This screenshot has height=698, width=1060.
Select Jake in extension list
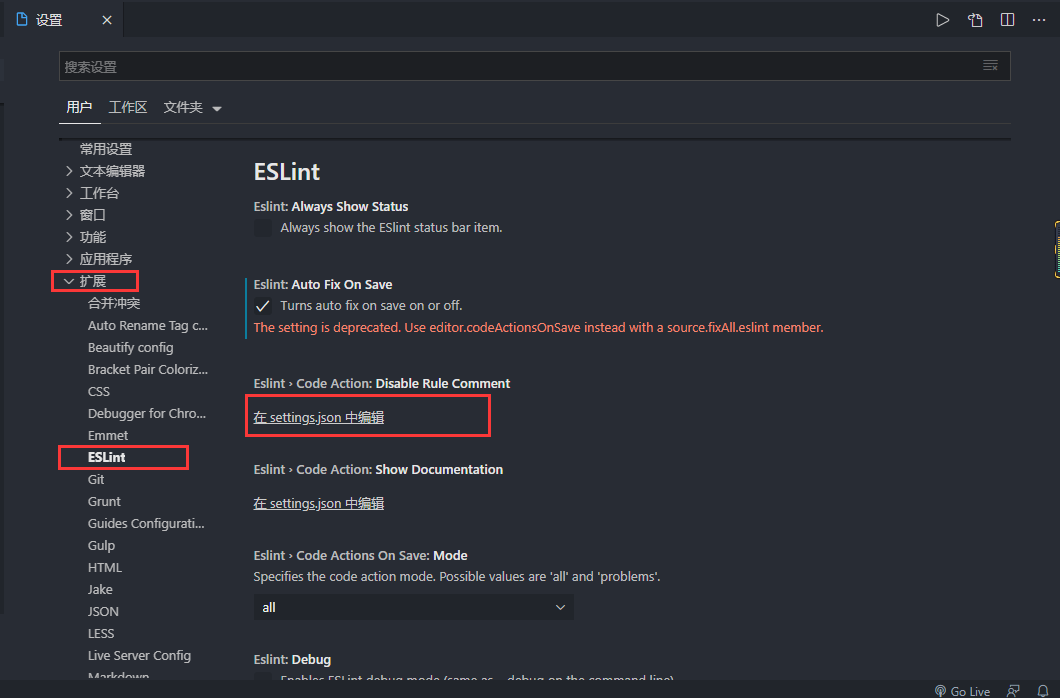tap(100, 590)
